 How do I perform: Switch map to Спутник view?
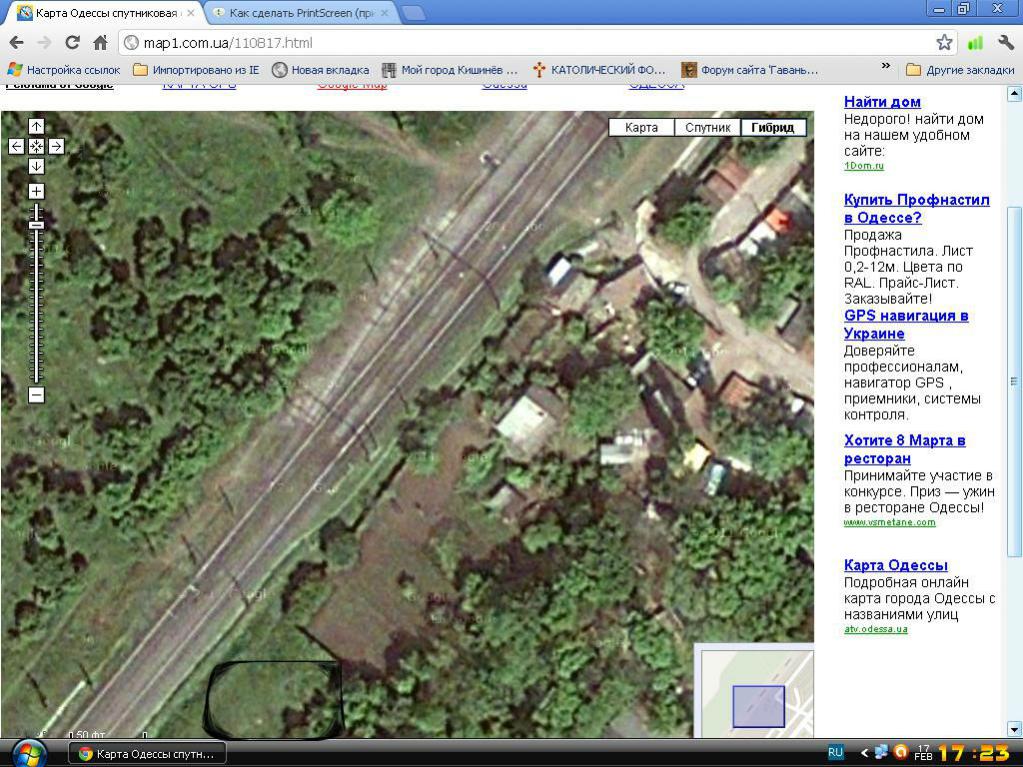[x=708, y=127]
